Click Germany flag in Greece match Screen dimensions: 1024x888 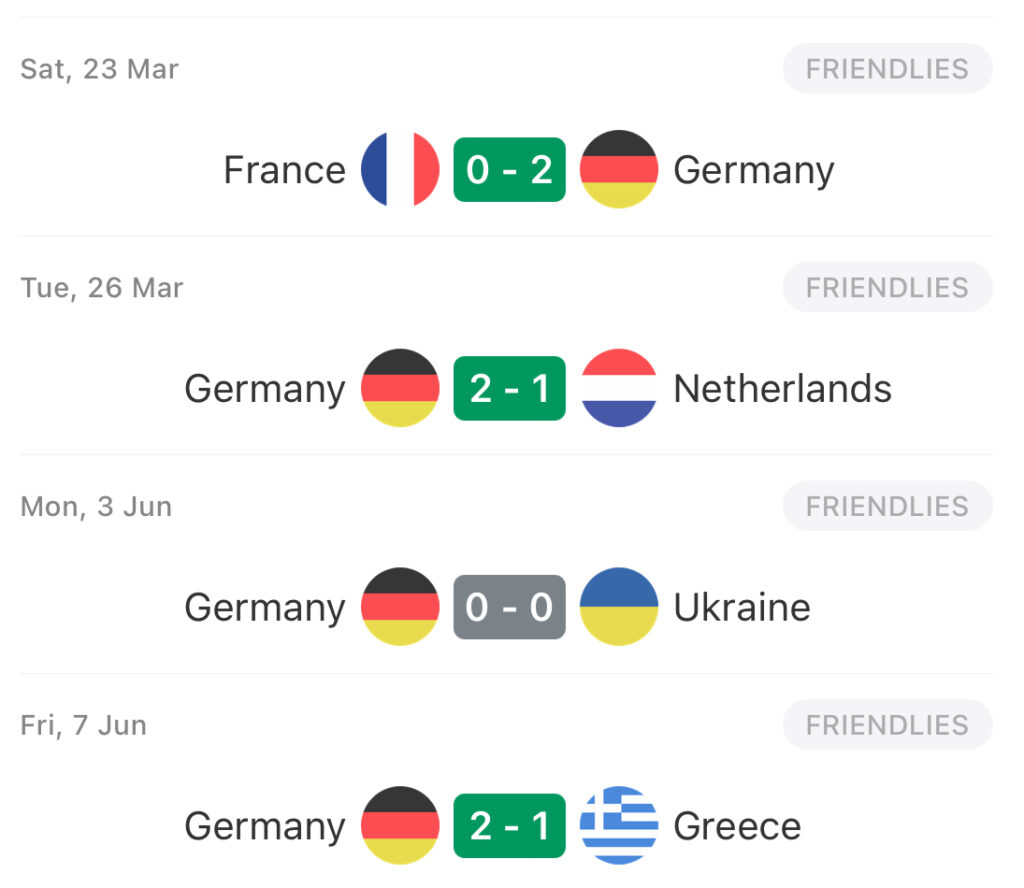click(400, 826)
